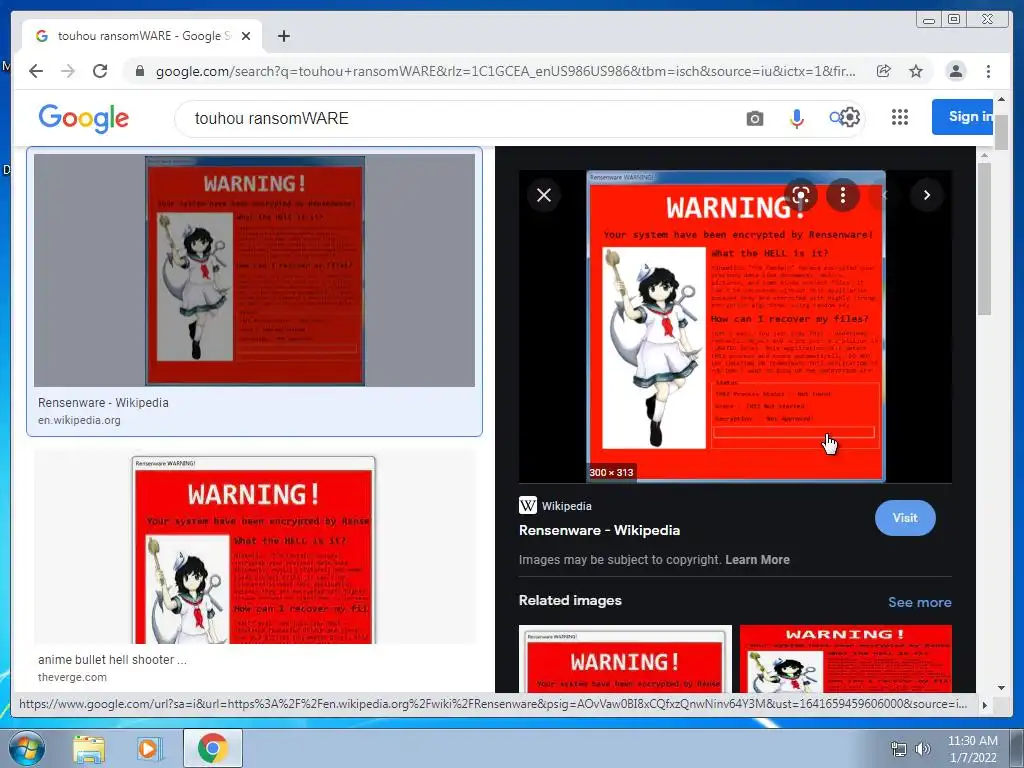Click Wikipedia source label with W icon

[x=555, y=505]
